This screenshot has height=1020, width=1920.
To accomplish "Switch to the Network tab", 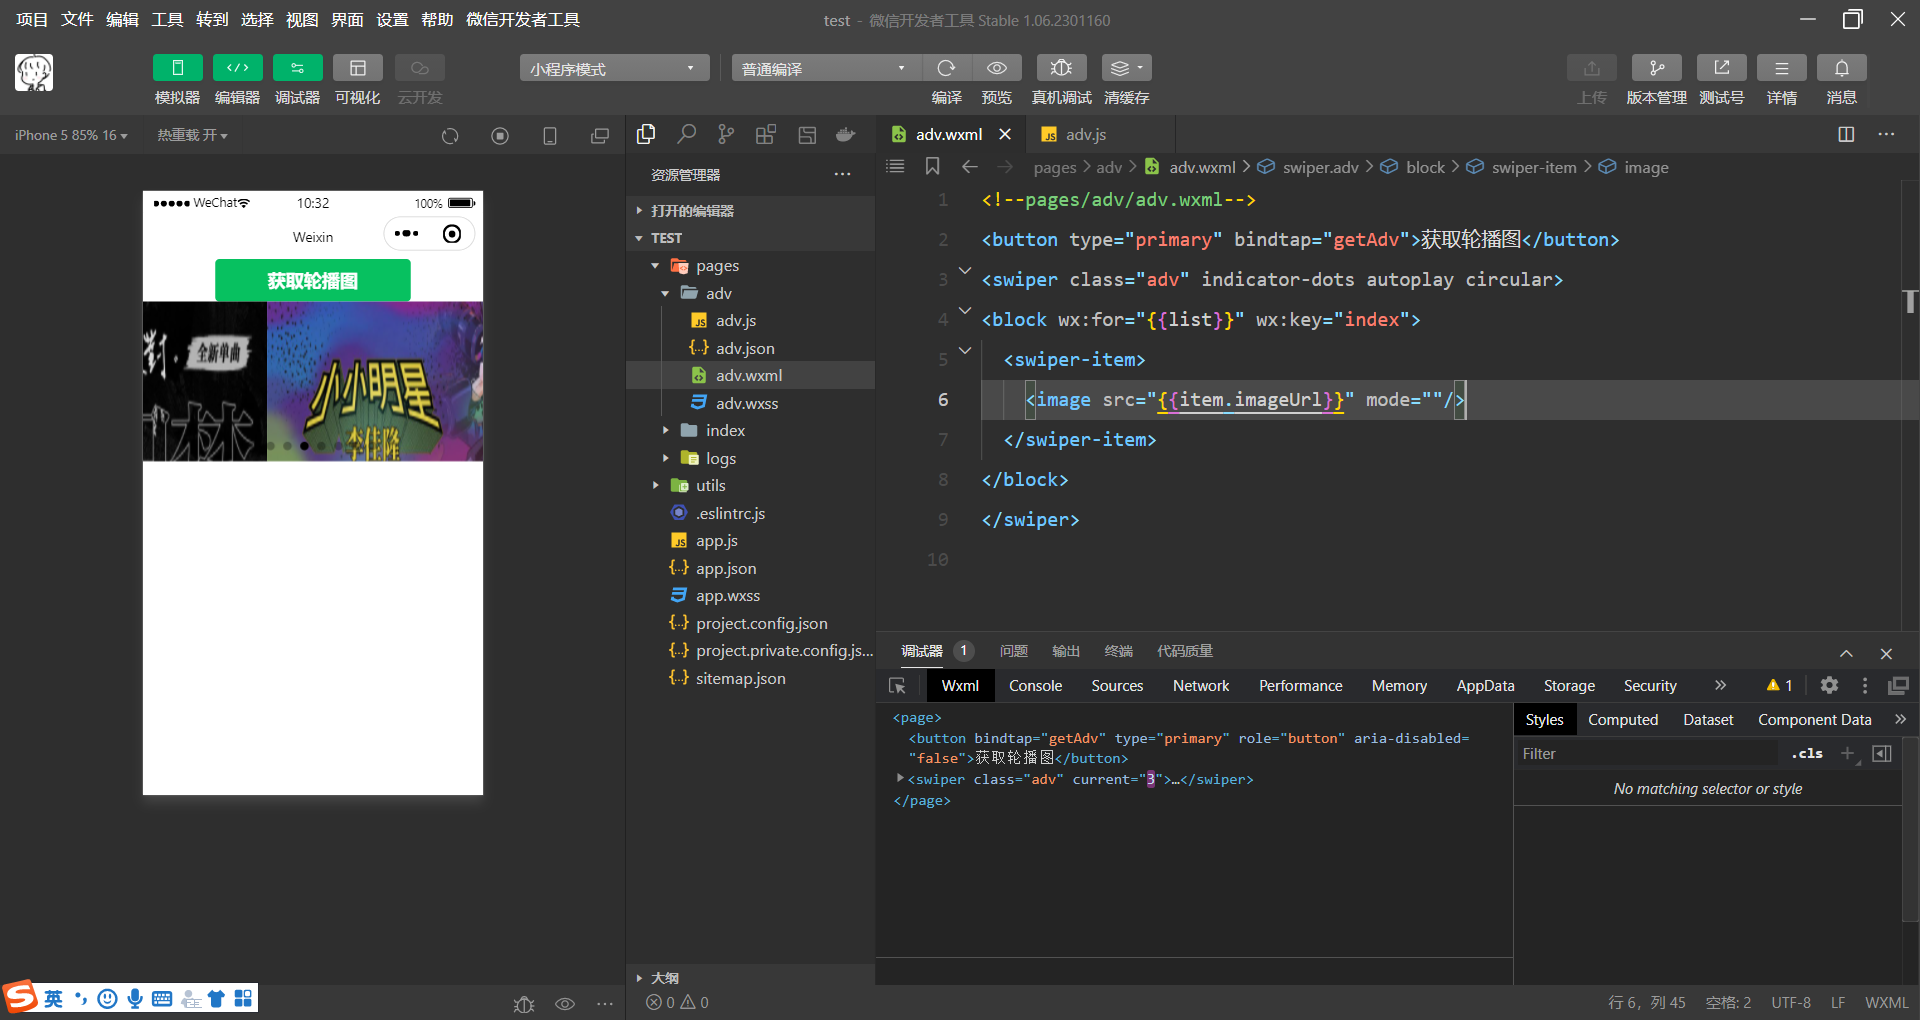I will point(1201,686).
